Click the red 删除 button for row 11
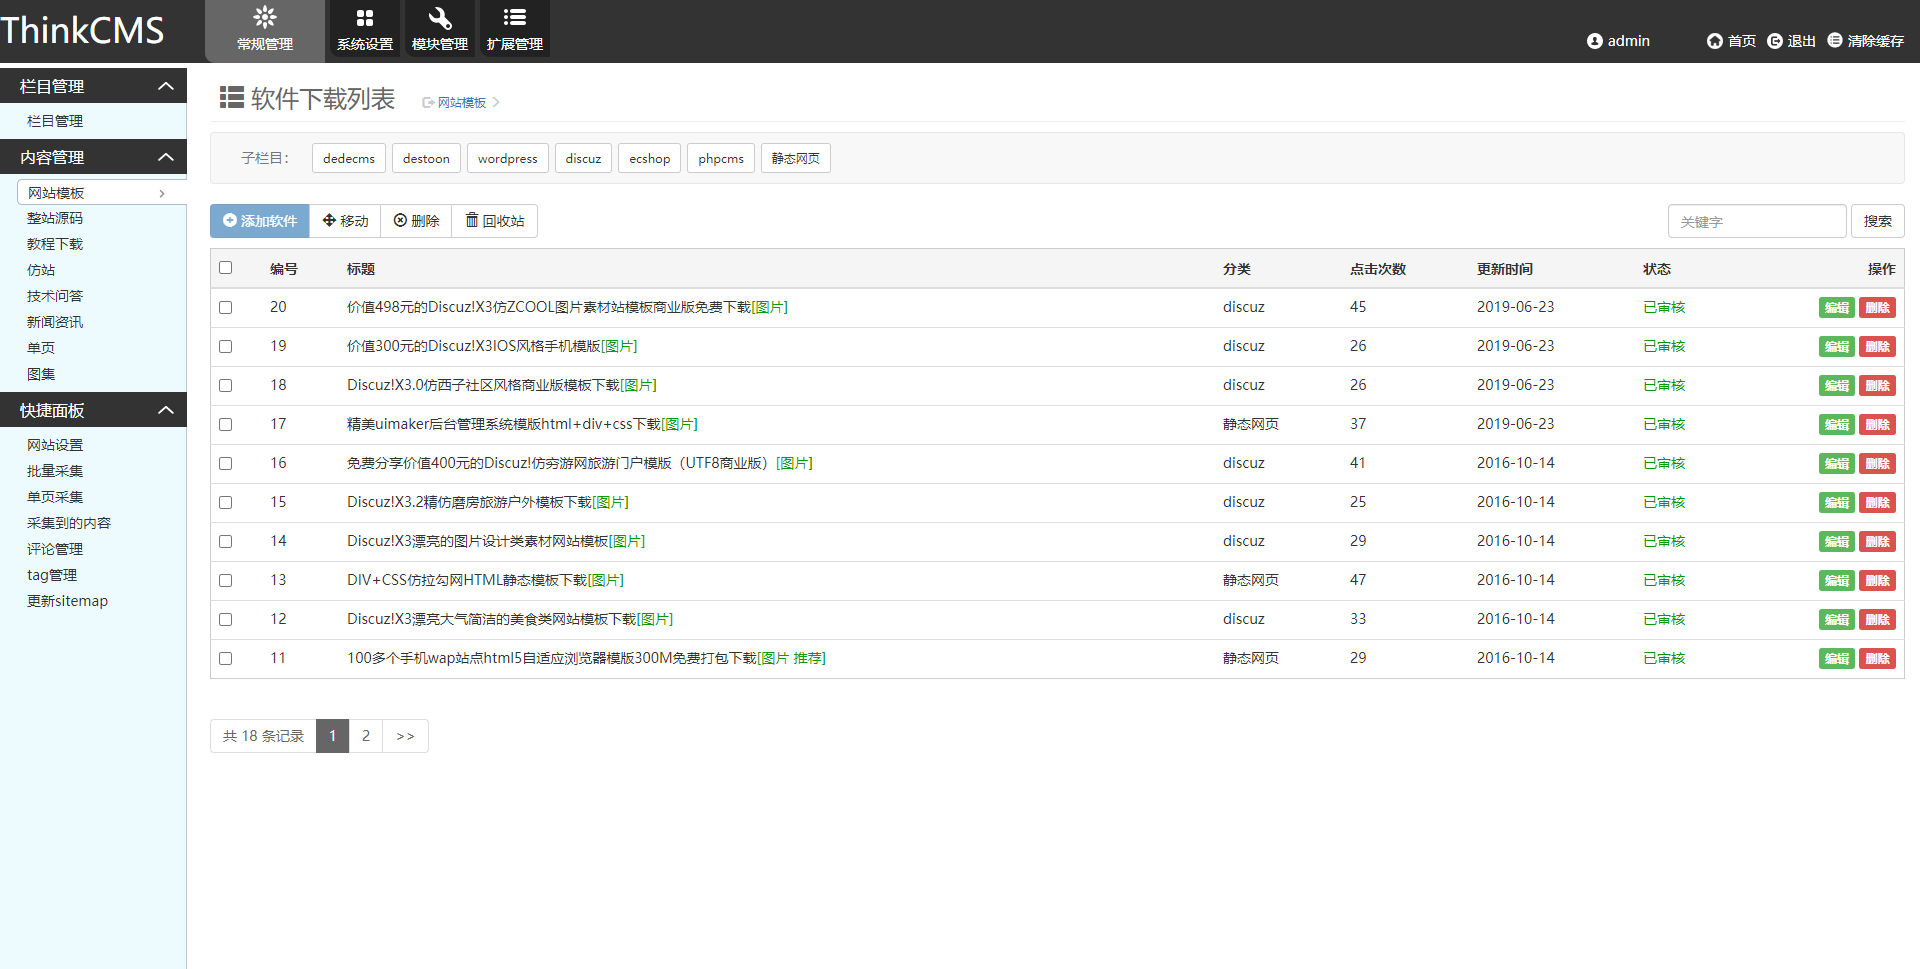This screenshot has height=969, width=1920. point(1877,659)
